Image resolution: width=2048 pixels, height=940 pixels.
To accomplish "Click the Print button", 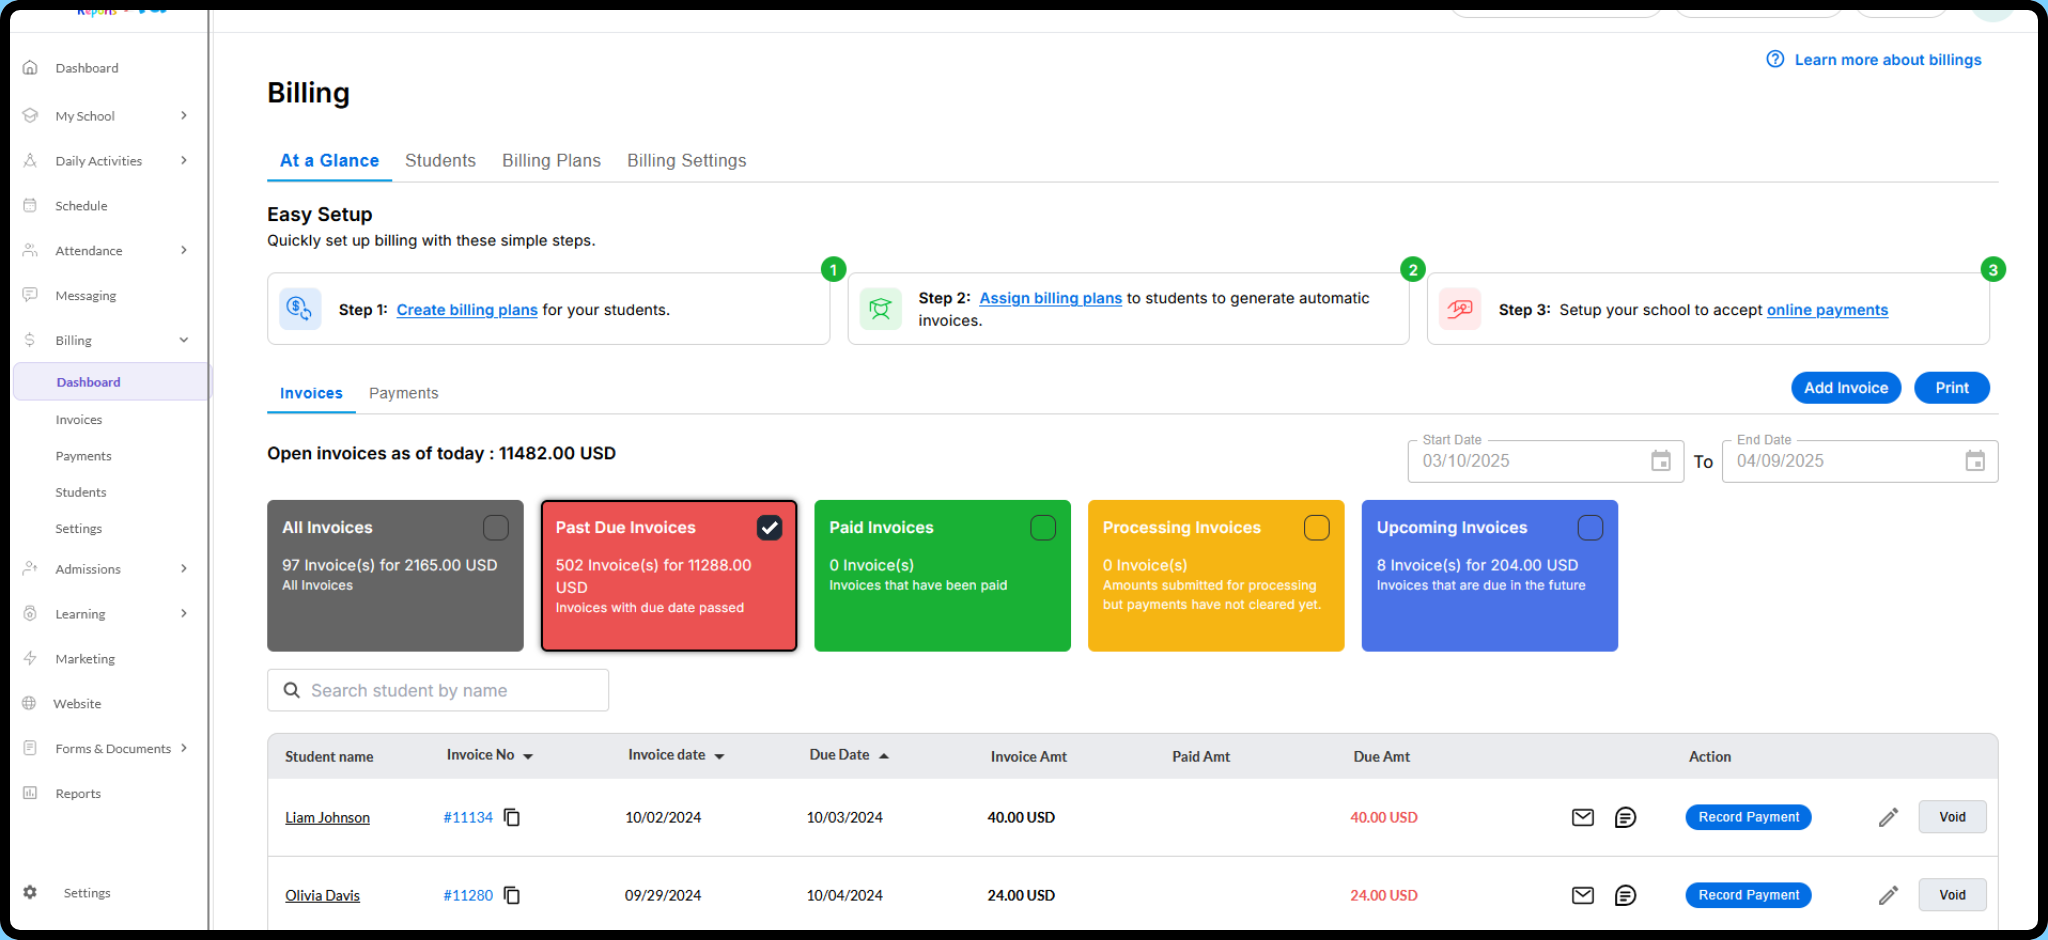I will click(x=1952, y=388).
